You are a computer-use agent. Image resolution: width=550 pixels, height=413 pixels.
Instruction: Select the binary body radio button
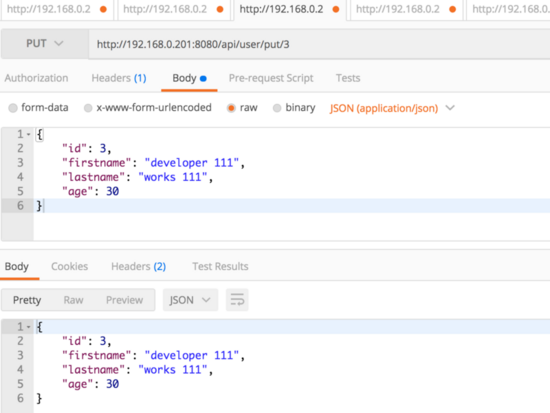[x=277, y=108]
